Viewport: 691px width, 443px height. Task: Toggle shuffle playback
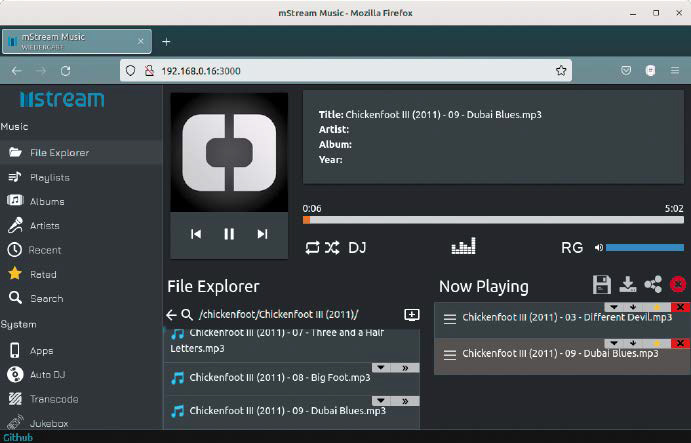click(332, 247)
